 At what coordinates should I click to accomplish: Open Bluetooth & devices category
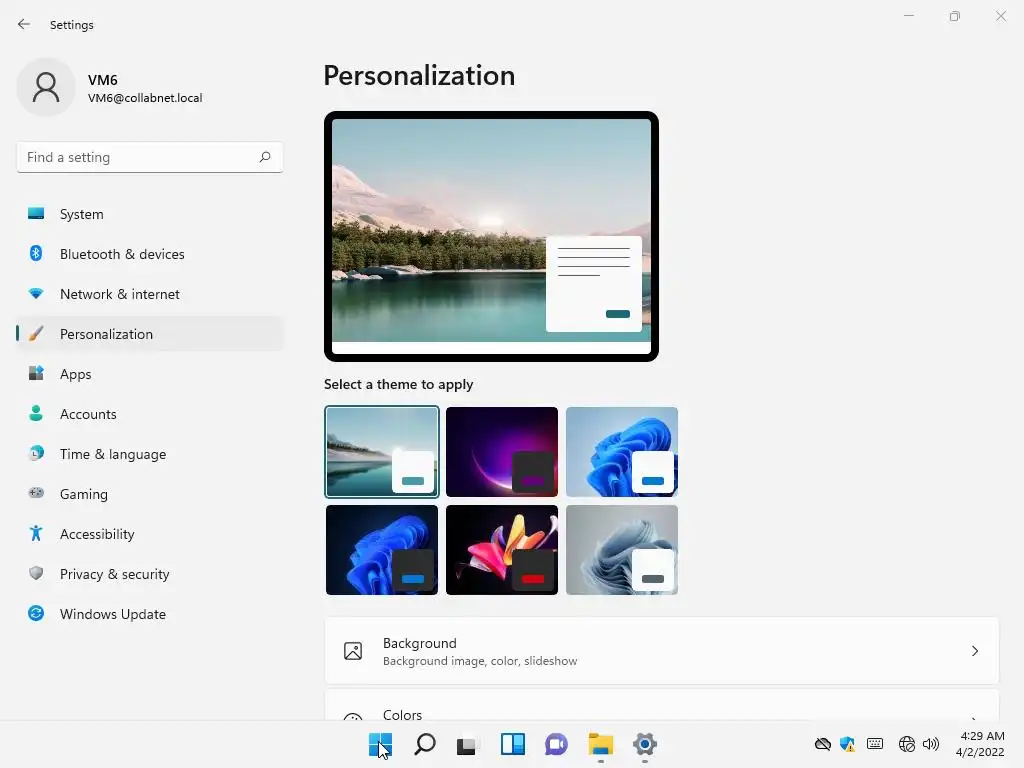[x=150, y=254]
